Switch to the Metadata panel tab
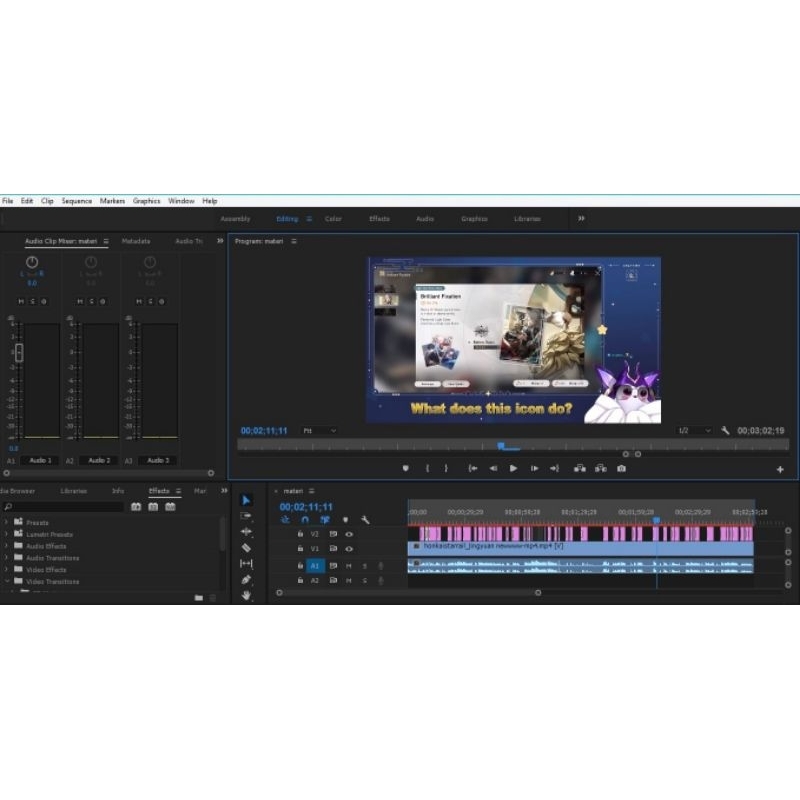The width and height of the screenshot is (800, 800). coord(136,241)
